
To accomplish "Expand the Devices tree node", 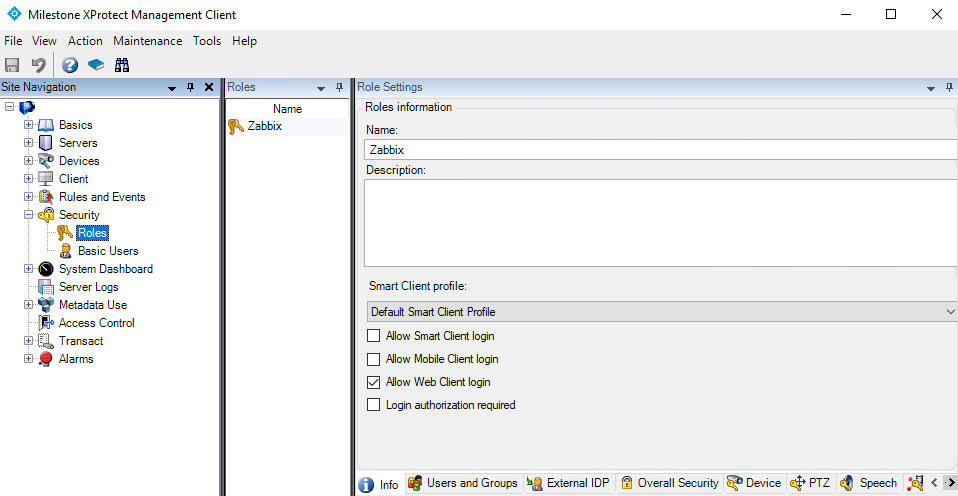I will coord(28,161).
